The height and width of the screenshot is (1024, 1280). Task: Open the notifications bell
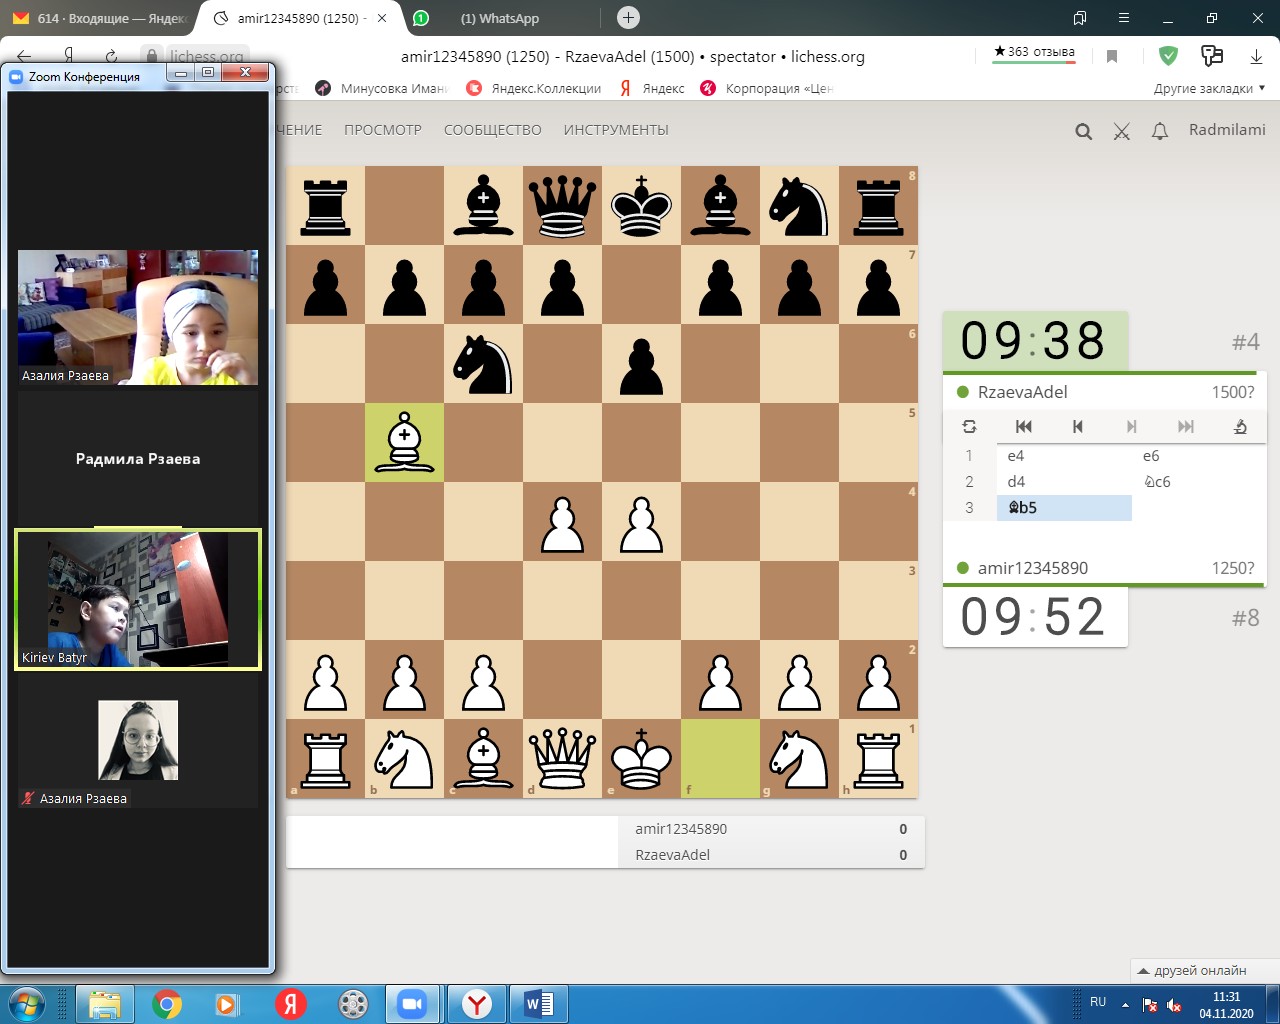tap(1160, 132)
